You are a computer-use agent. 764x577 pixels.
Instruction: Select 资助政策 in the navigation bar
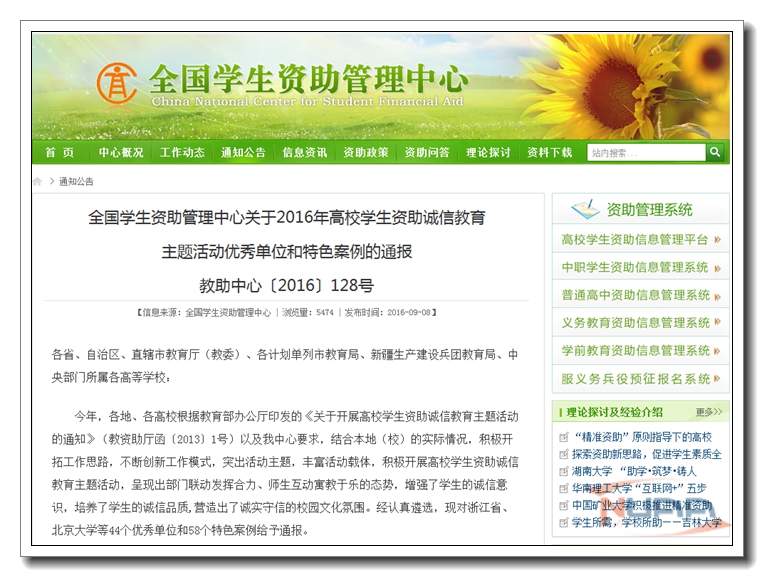click(366, 153)
